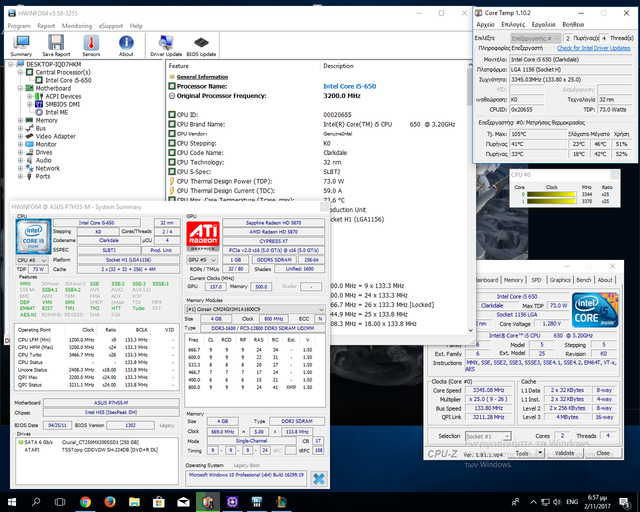Open the Εργαλεία menu in Core Temp

click(x=544, y=24)
